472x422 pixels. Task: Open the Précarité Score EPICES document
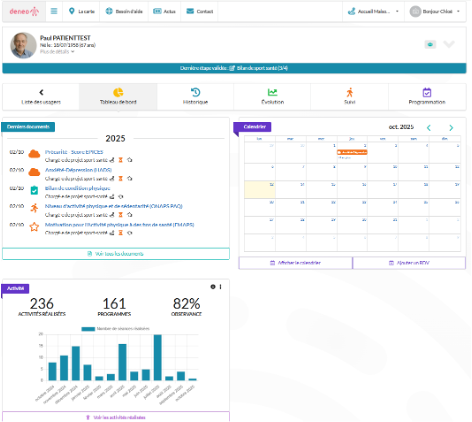[74, 152]
